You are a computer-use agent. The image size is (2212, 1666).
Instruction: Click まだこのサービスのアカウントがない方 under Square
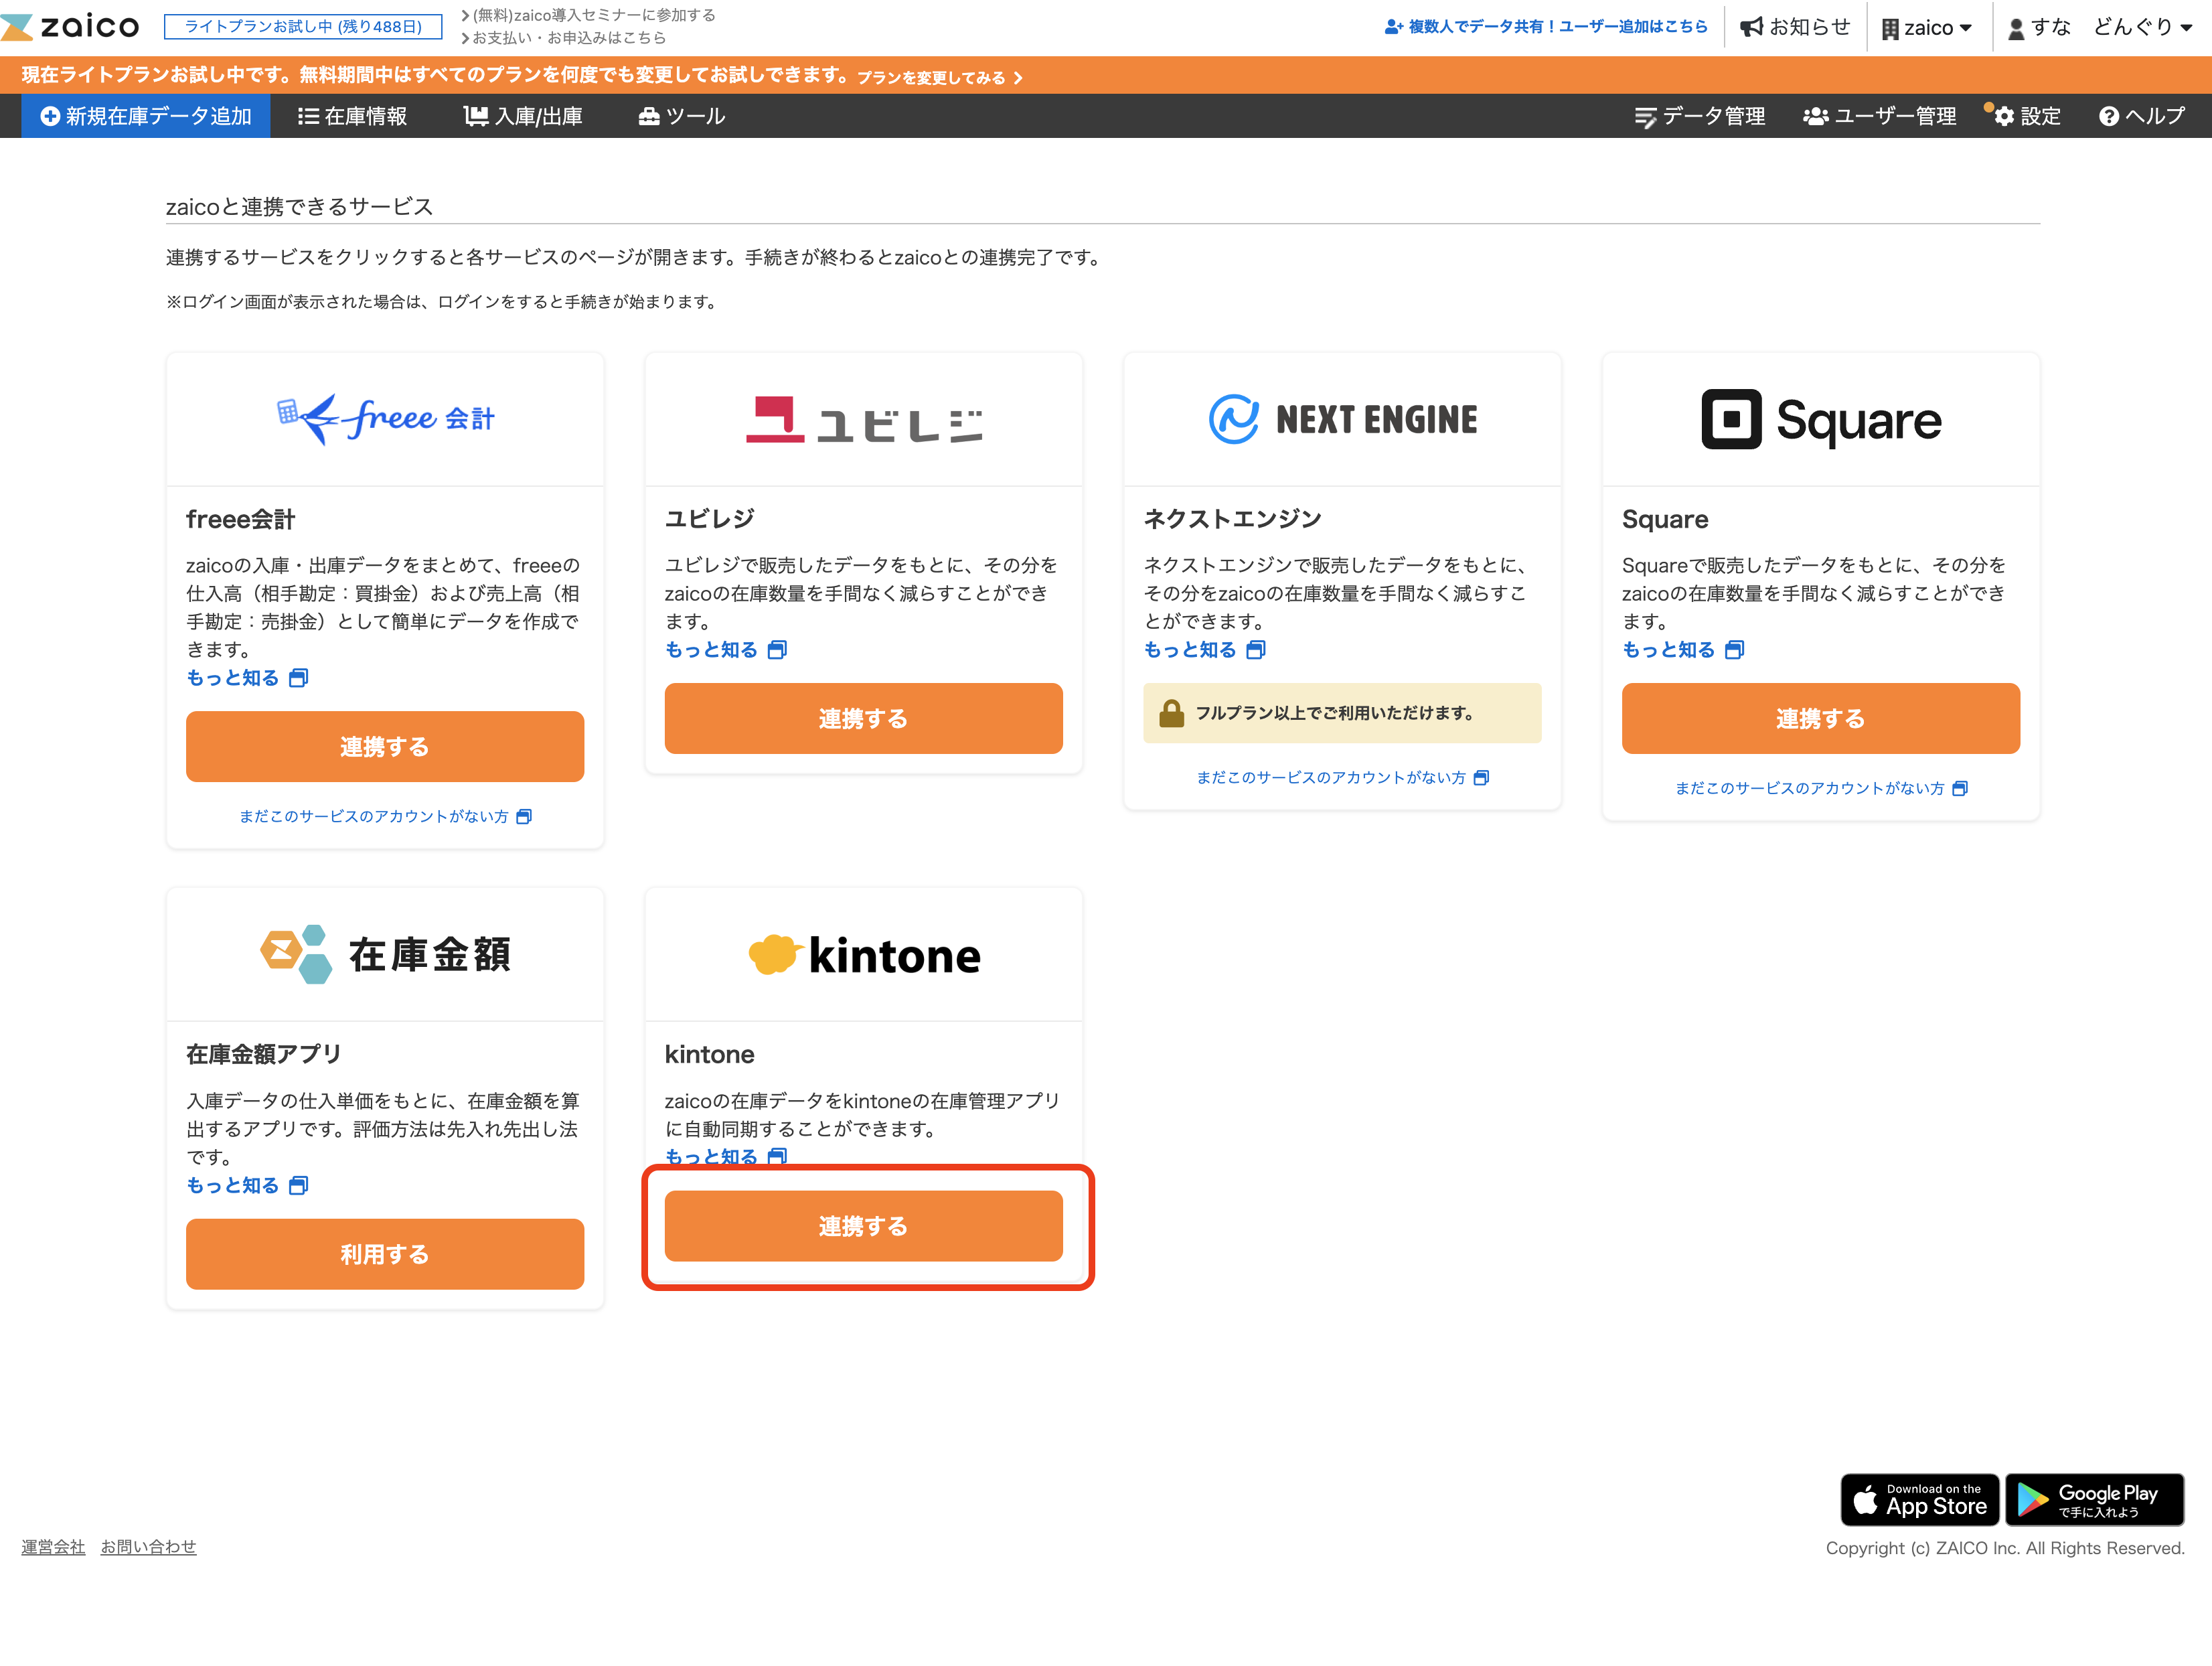1821,789
